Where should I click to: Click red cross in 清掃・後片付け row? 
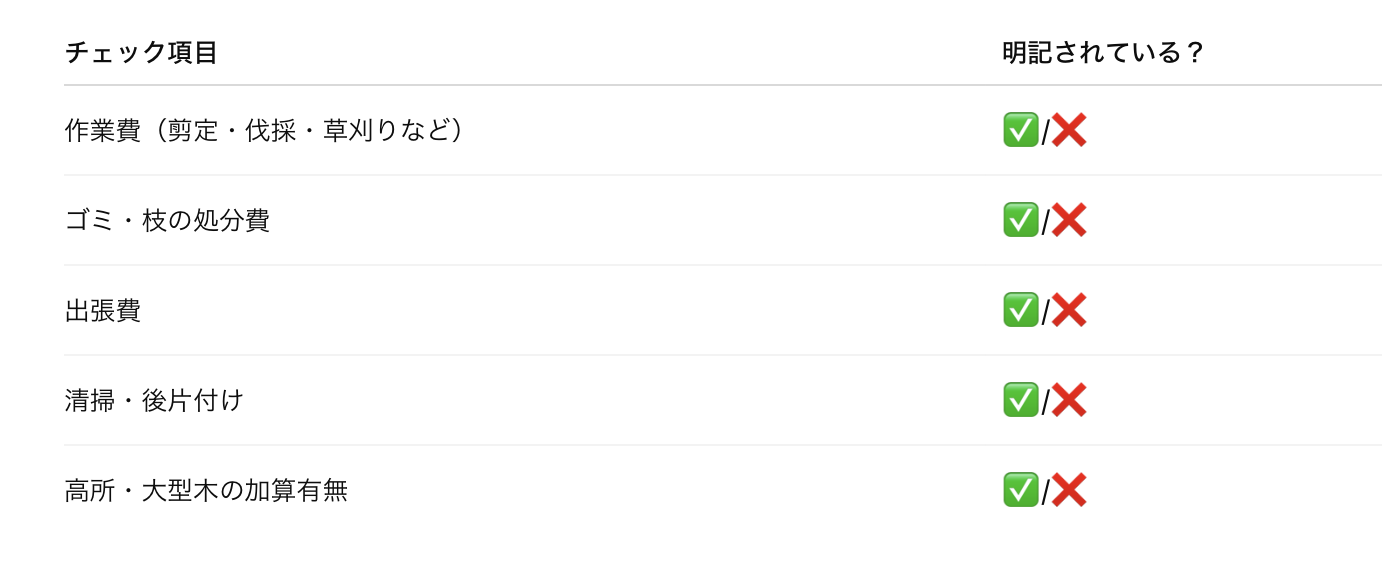[1069, 400]
